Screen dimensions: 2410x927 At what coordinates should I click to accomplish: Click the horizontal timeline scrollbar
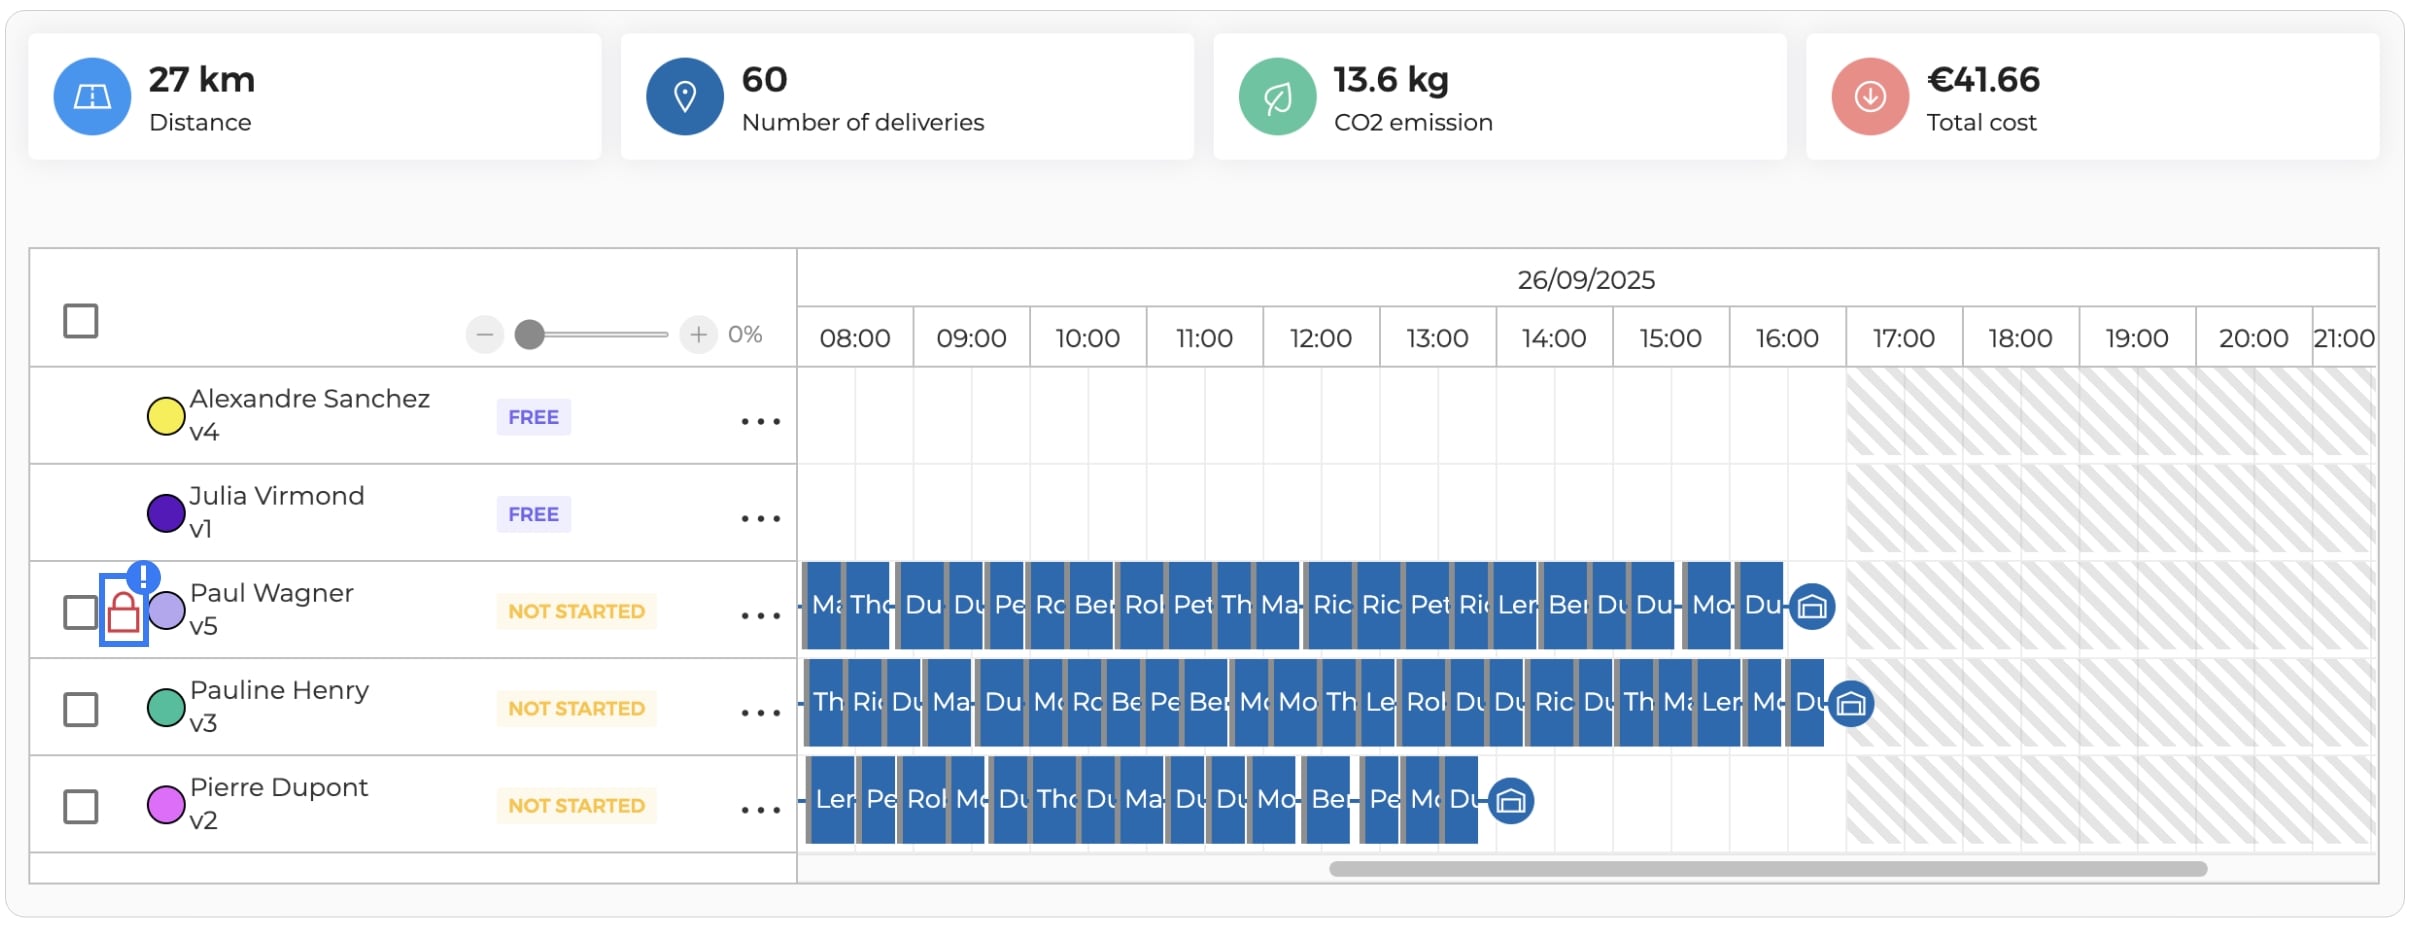coord(1768,869)
